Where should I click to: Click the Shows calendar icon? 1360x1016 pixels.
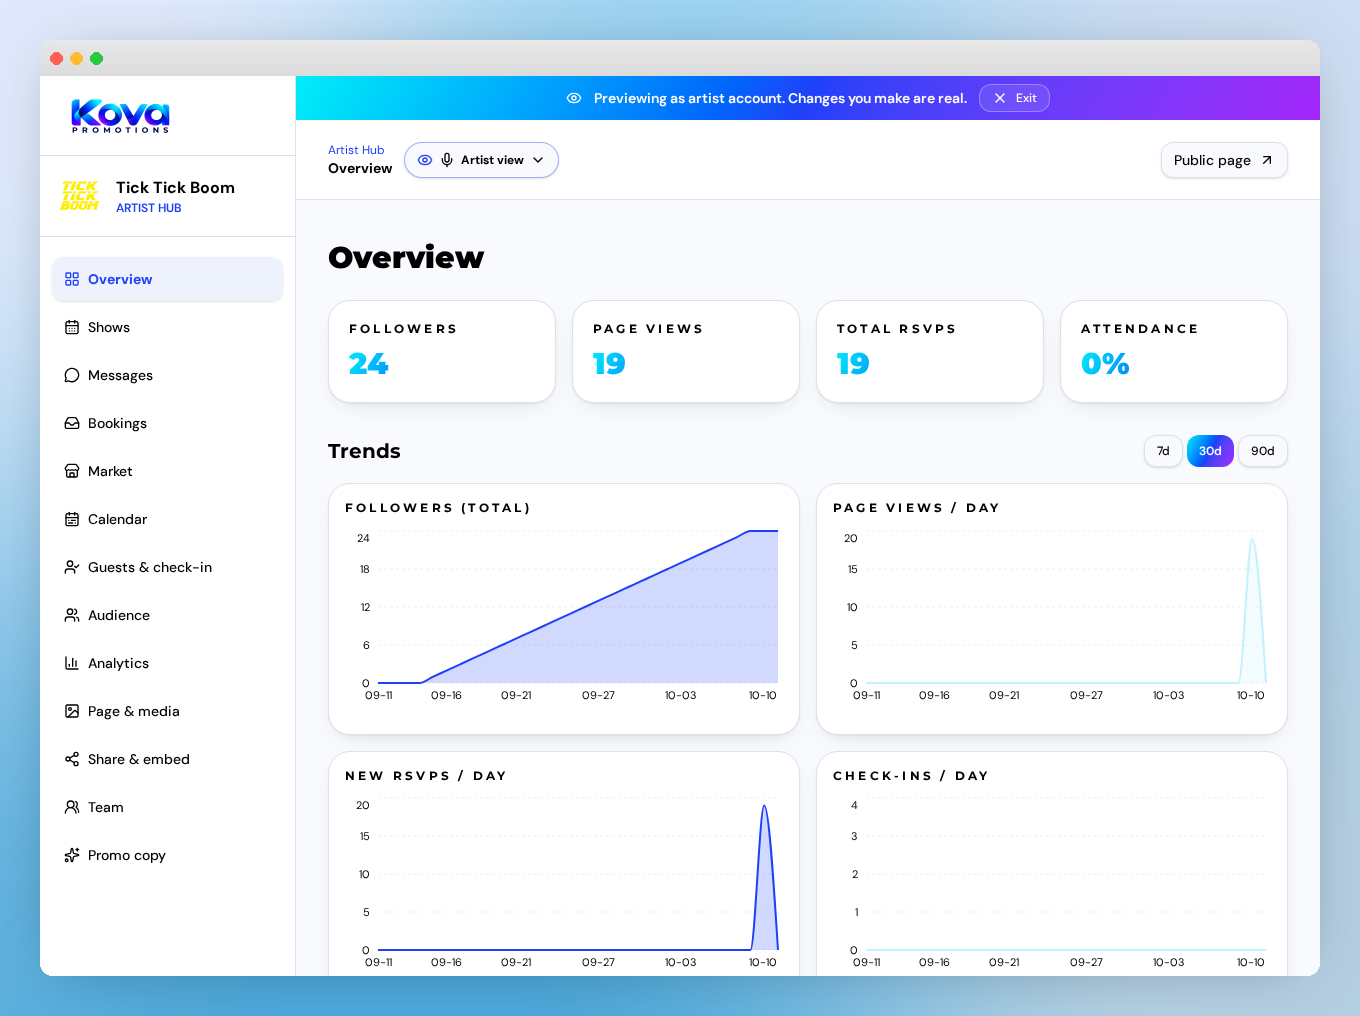tap(72, 327)
